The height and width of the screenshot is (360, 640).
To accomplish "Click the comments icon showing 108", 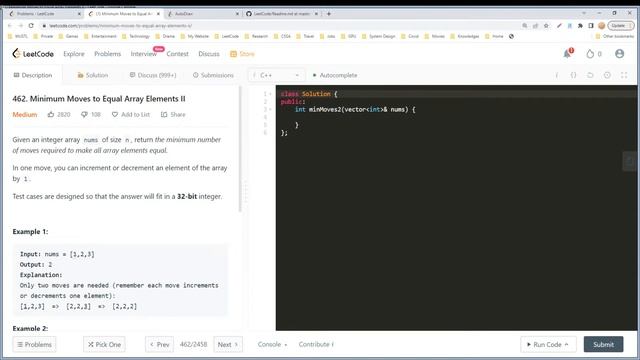I will point(84,115).
